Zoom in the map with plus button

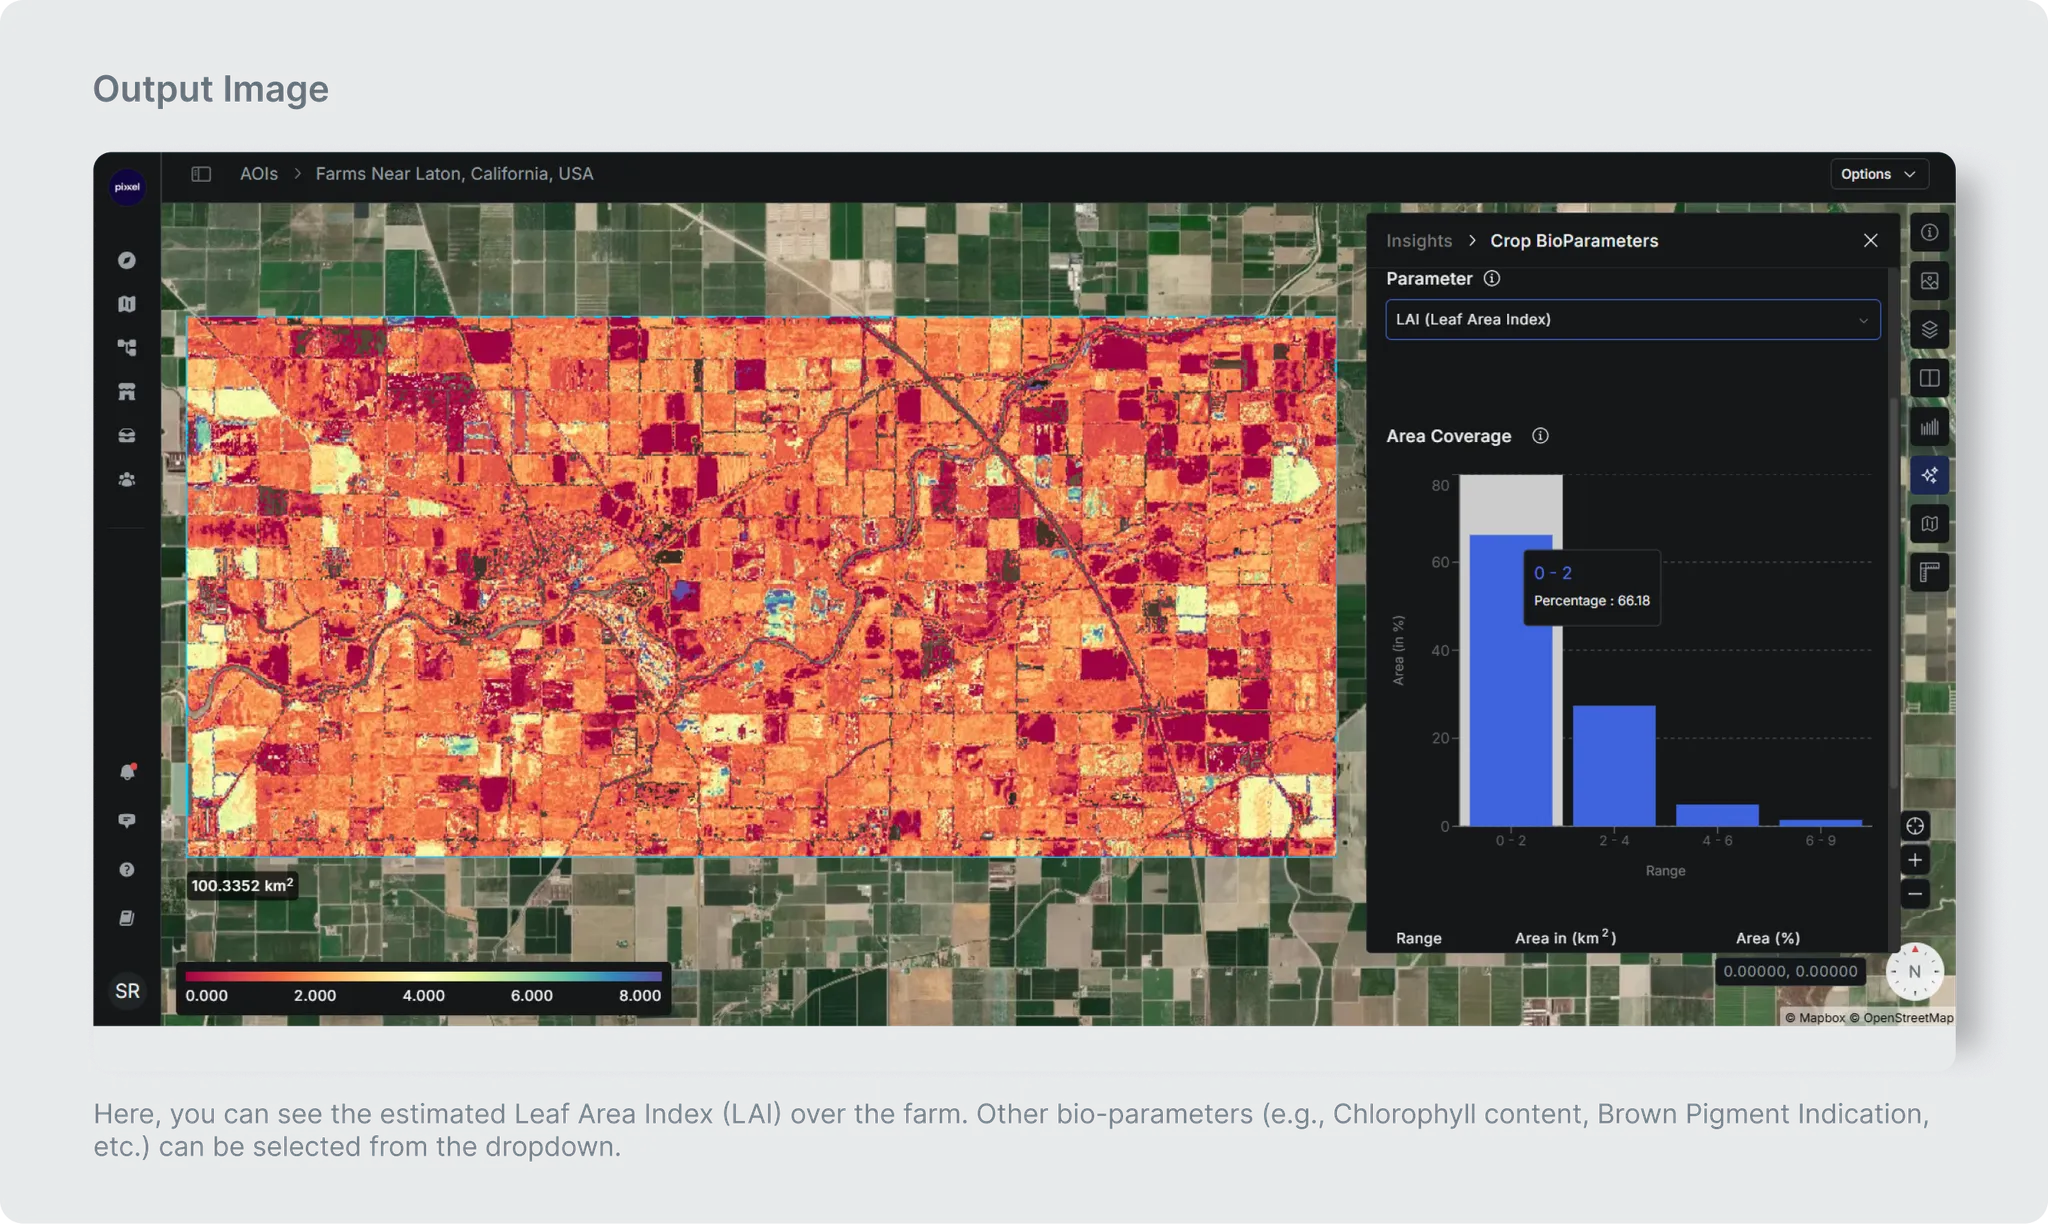coord(1915,860)
